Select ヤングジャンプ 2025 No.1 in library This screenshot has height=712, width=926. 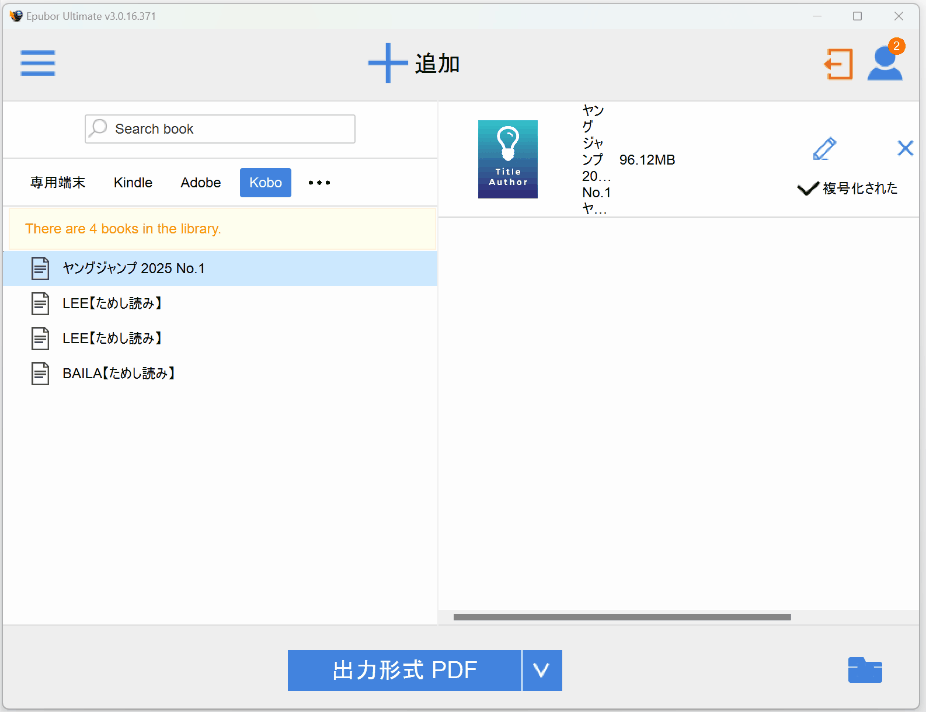click(220, 269)
